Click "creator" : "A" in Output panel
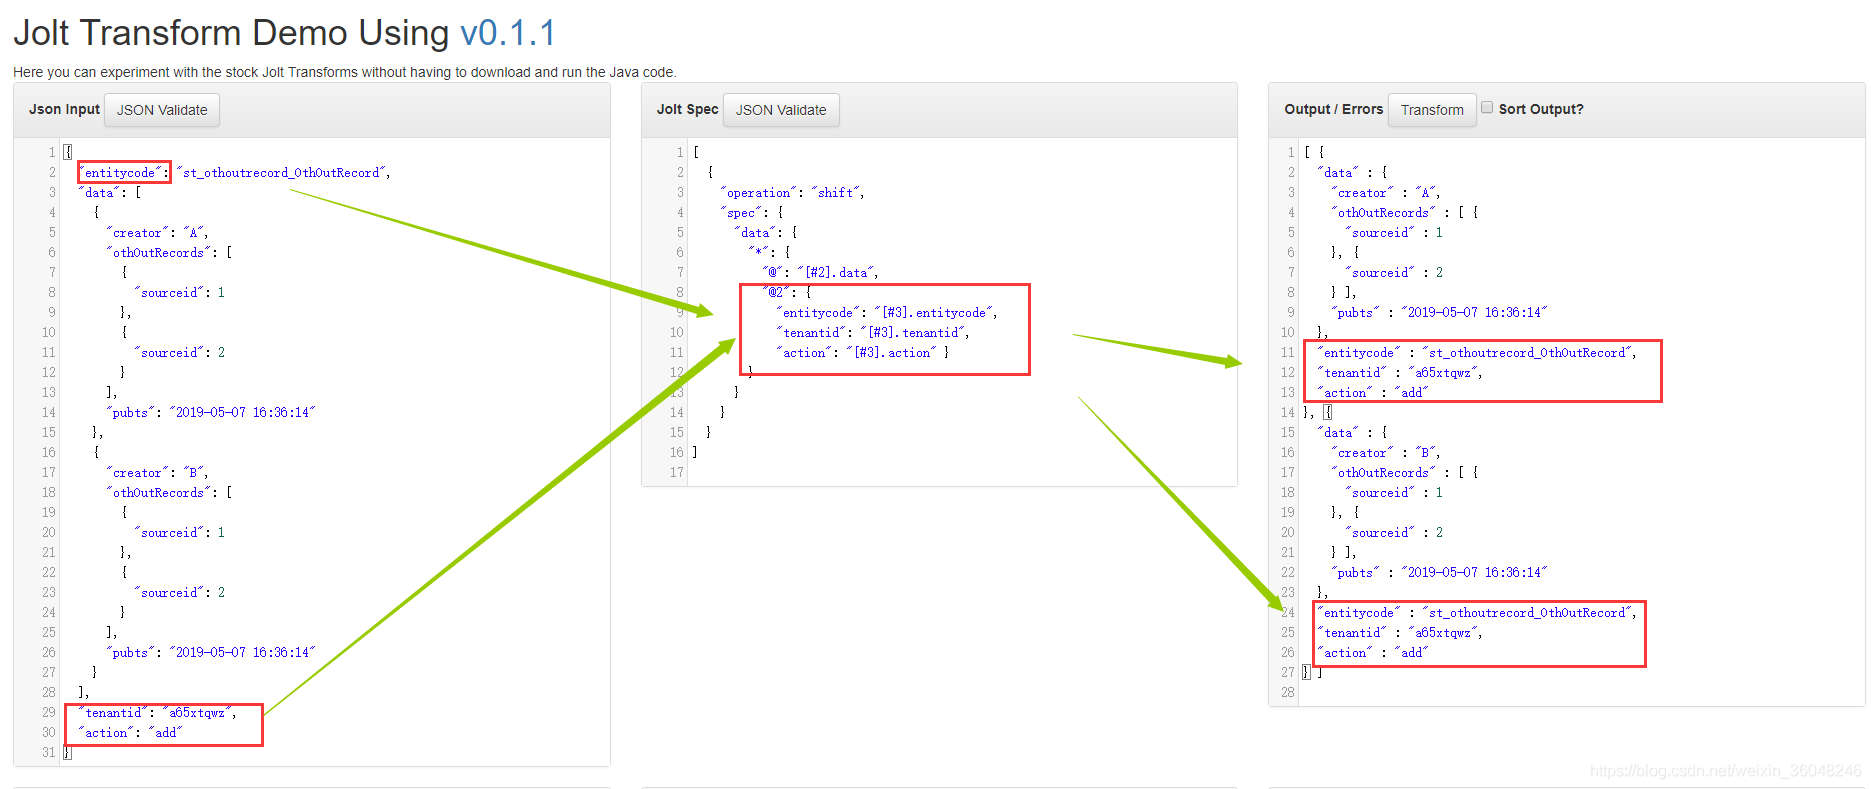 click(1385, 193)
